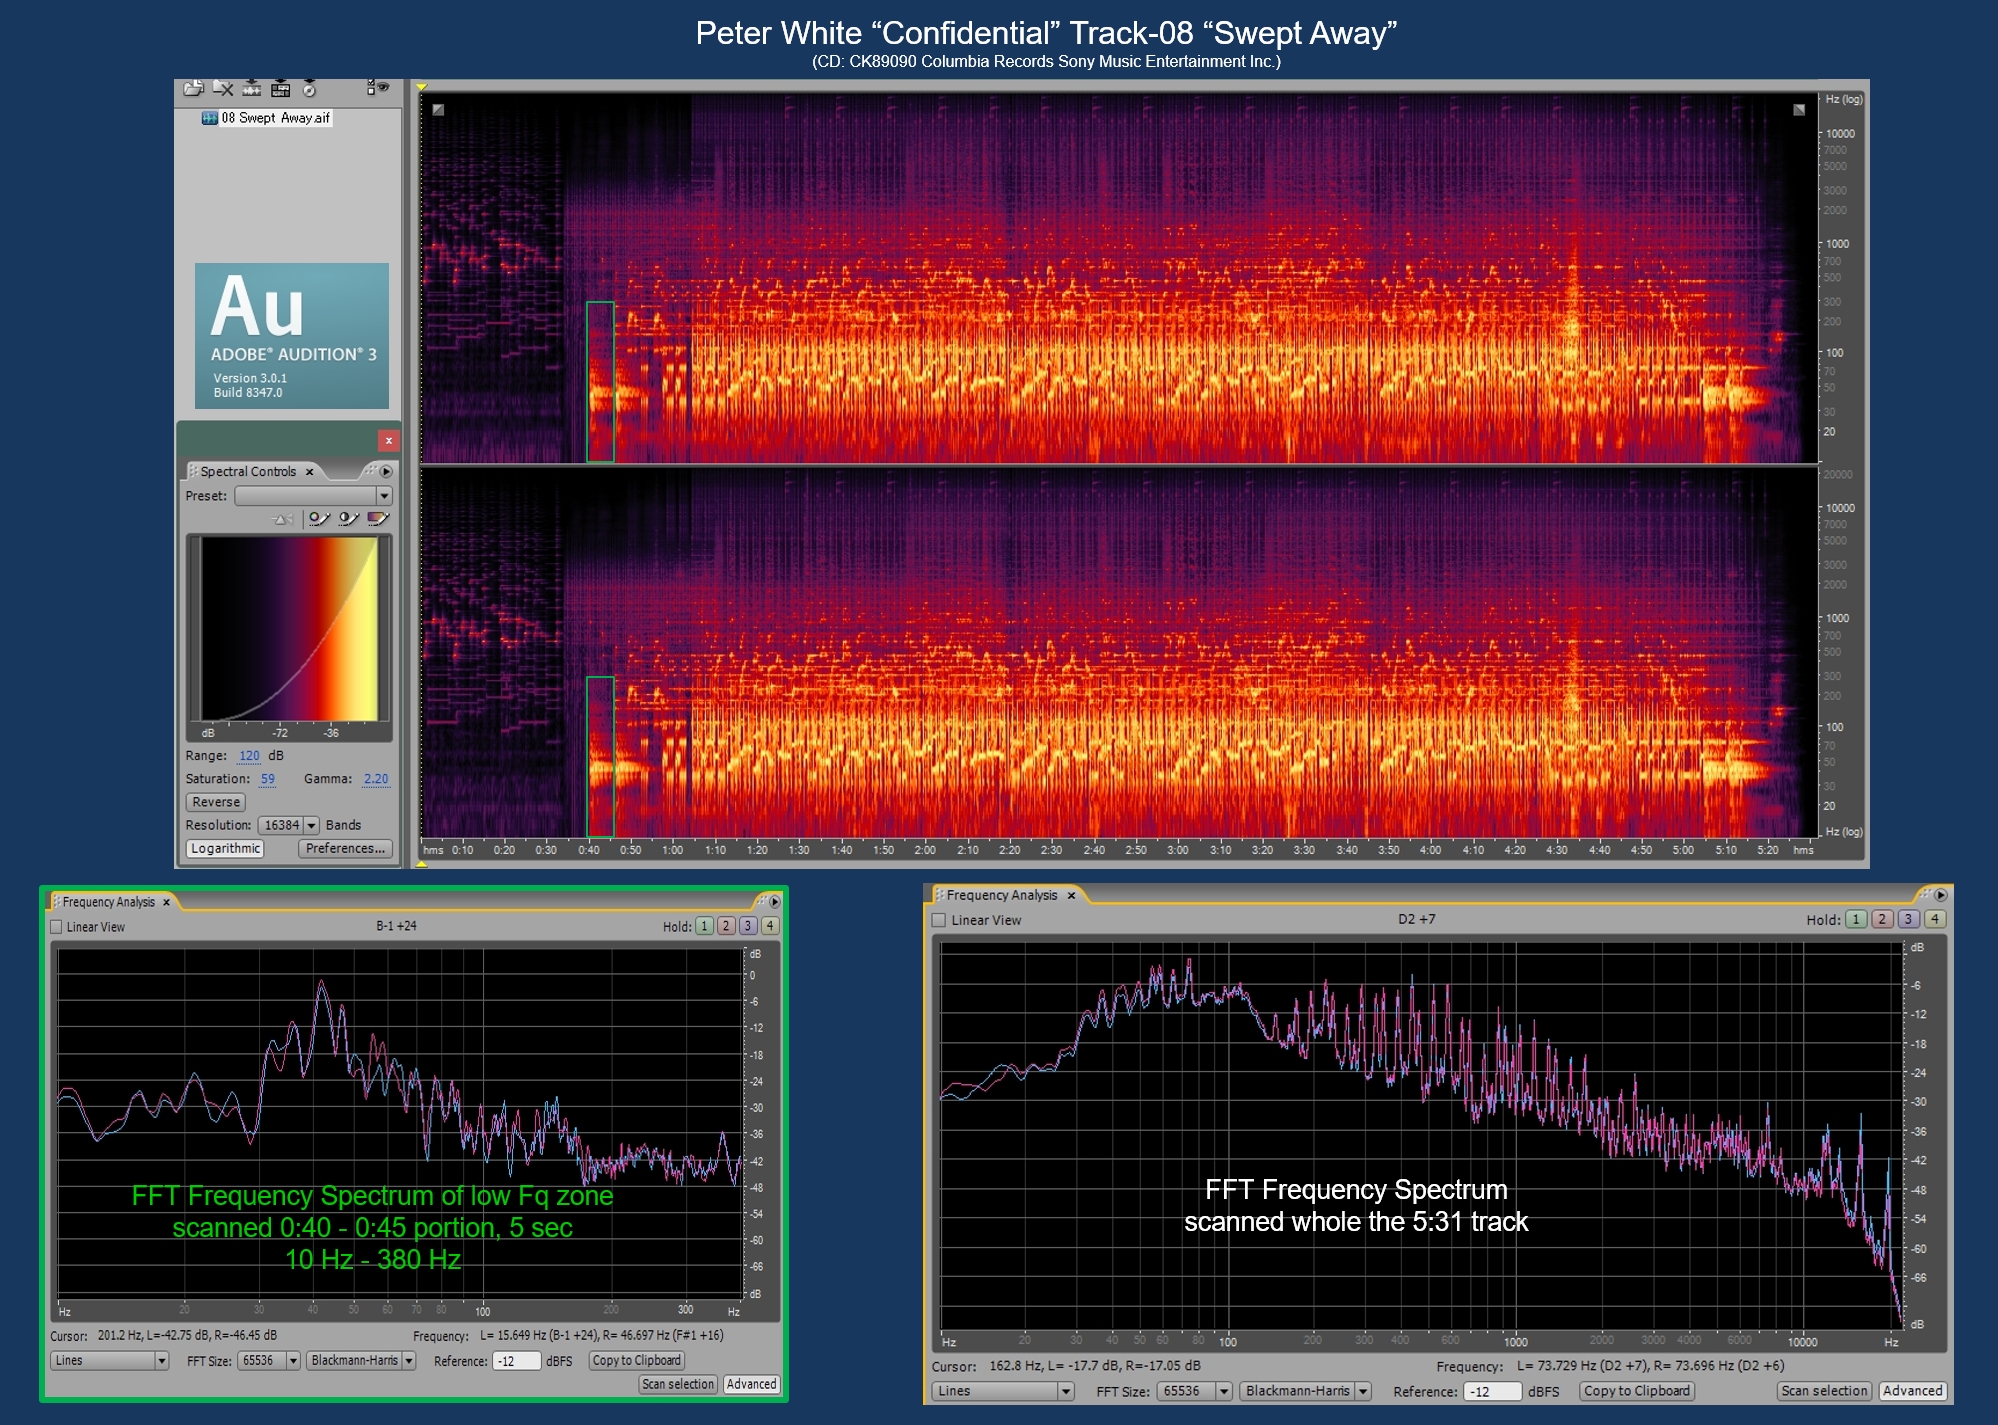Click the second contrast eyedropper icon in Spectral Controls
Image resolution: width=1998 pixels, height=1425 pixels.
pyautogui.click(x=349, y=518)
